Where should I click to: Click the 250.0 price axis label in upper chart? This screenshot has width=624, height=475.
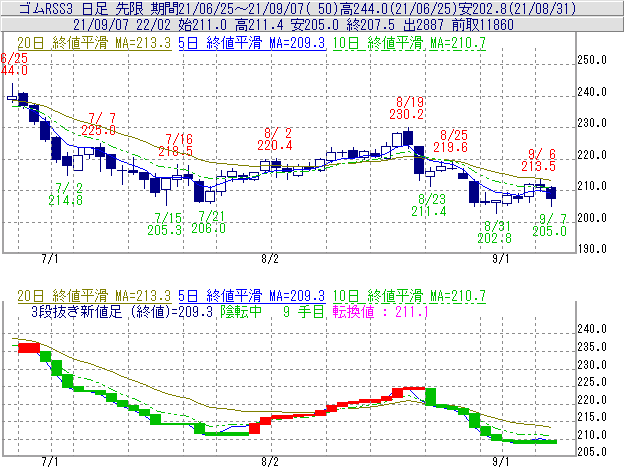(x=592, y=60)
